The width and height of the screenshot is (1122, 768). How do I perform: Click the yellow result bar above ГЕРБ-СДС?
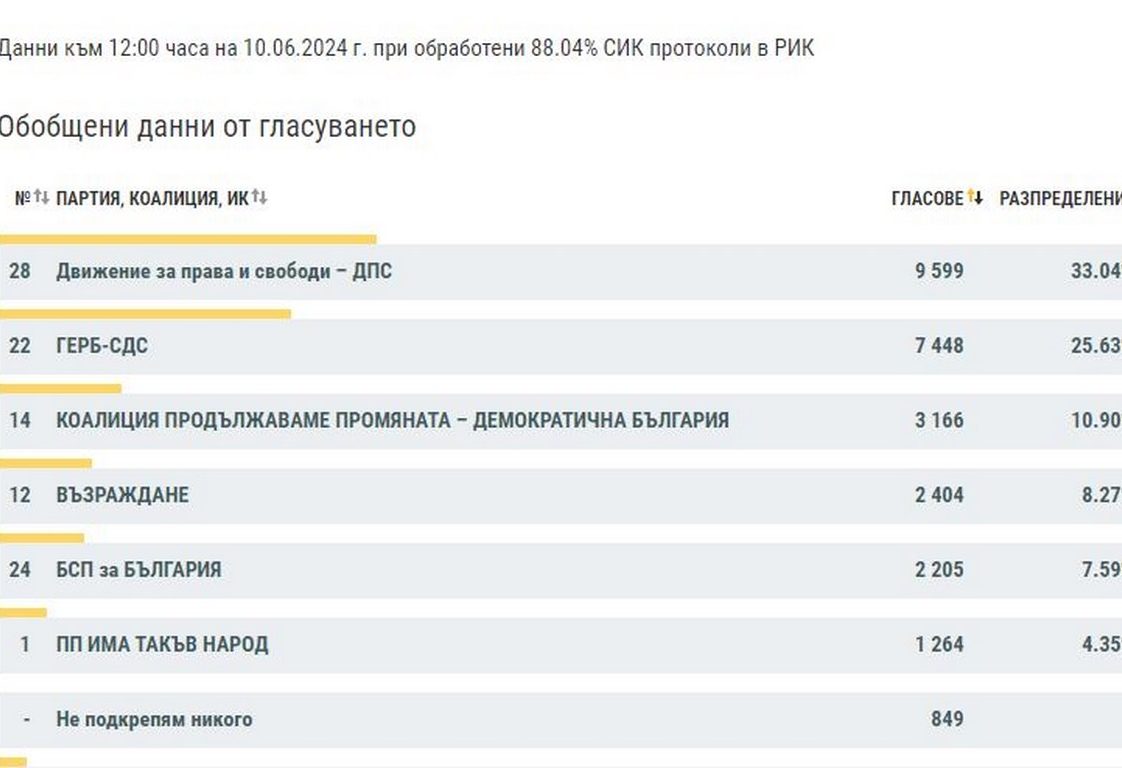point(145,314)
